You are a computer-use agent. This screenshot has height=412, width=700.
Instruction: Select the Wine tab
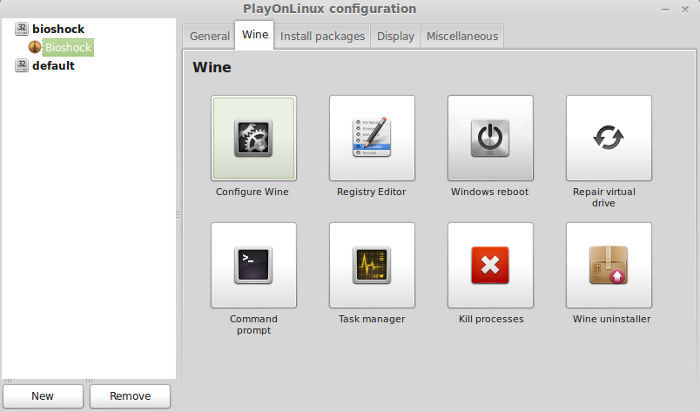tap(254, 34)
